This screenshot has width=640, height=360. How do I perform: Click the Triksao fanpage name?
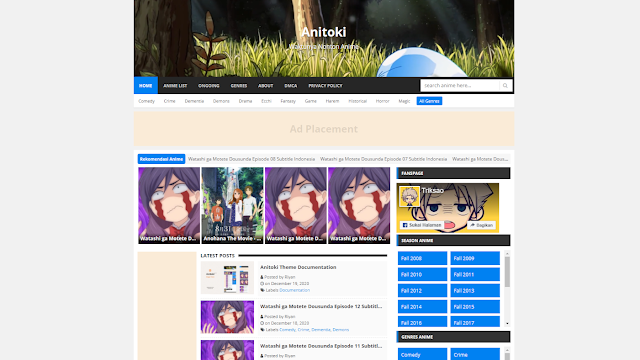[432, 191]
